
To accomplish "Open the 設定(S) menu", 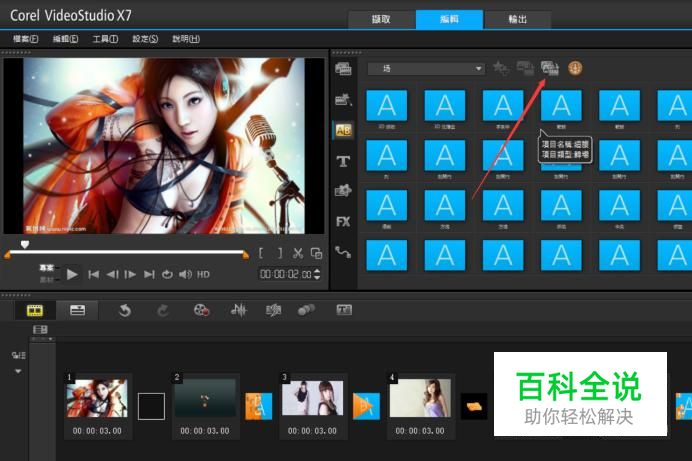I will click(x=145, y=39).
